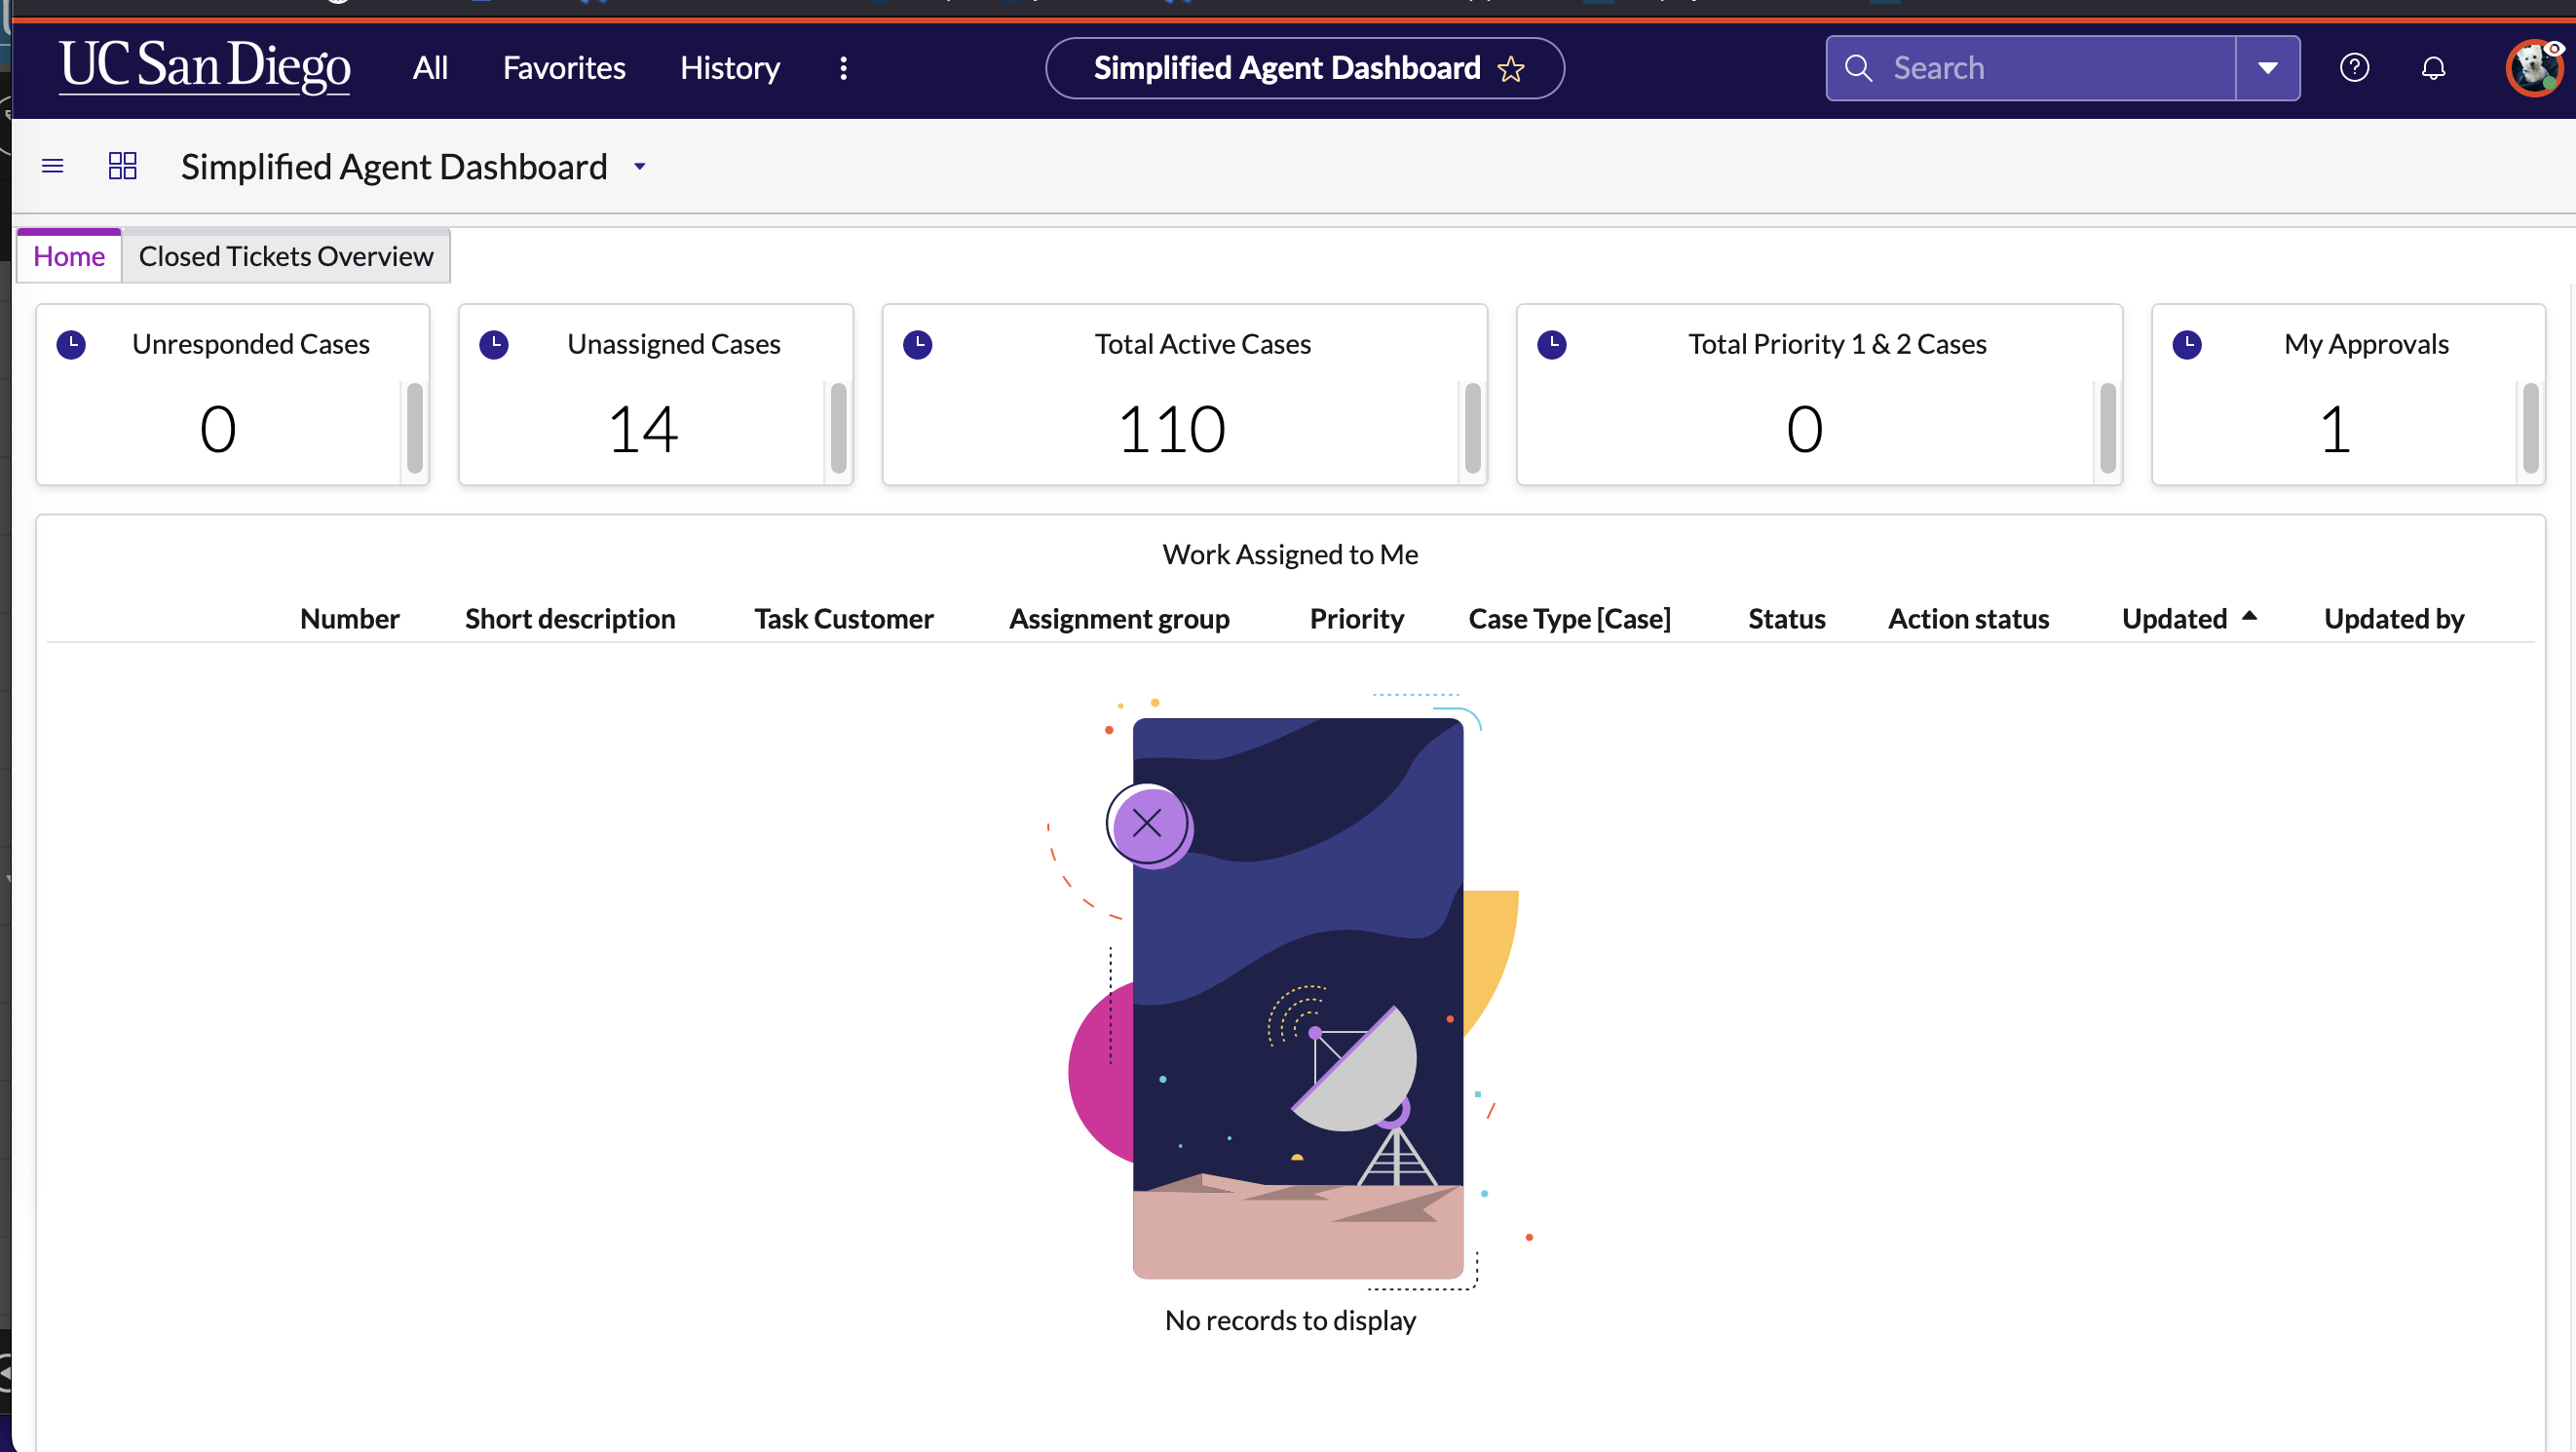Toggle favorite star on Simplified Agent Dashboard
The image size is (2576, 1452).
tap(1512, 69)
